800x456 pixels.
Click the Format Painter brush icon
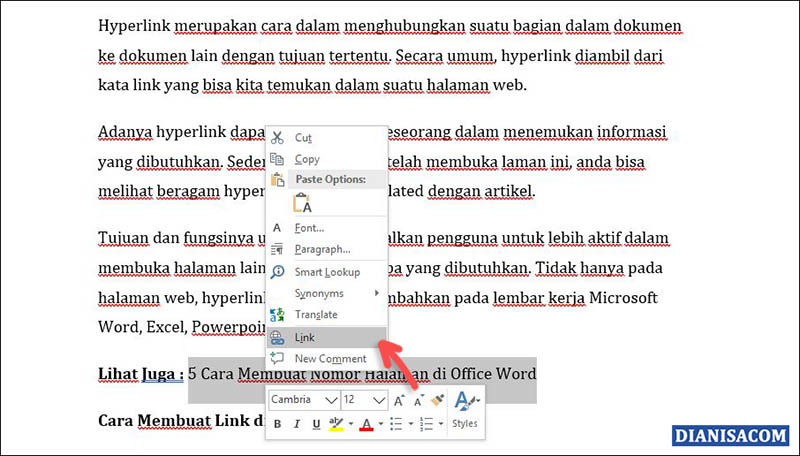(x=436, y=400)
